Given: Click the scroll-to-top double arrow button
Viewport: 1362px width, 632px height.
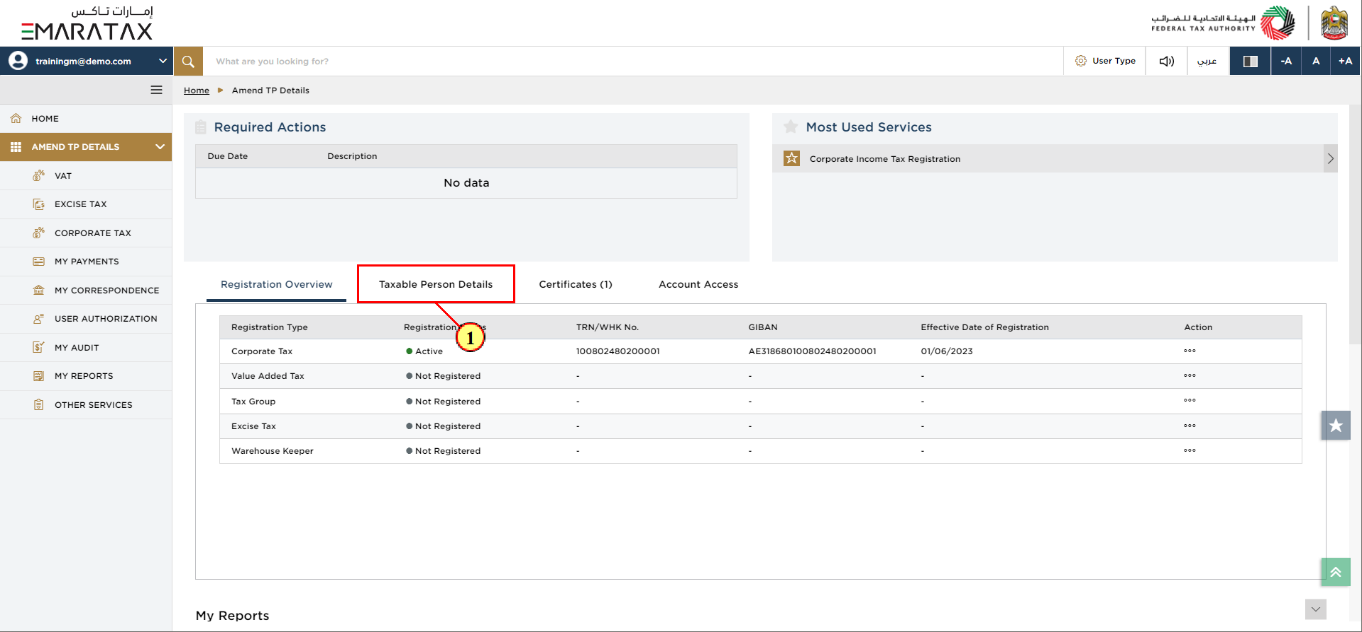Looking at the screenshot, I should point(1336,572).
